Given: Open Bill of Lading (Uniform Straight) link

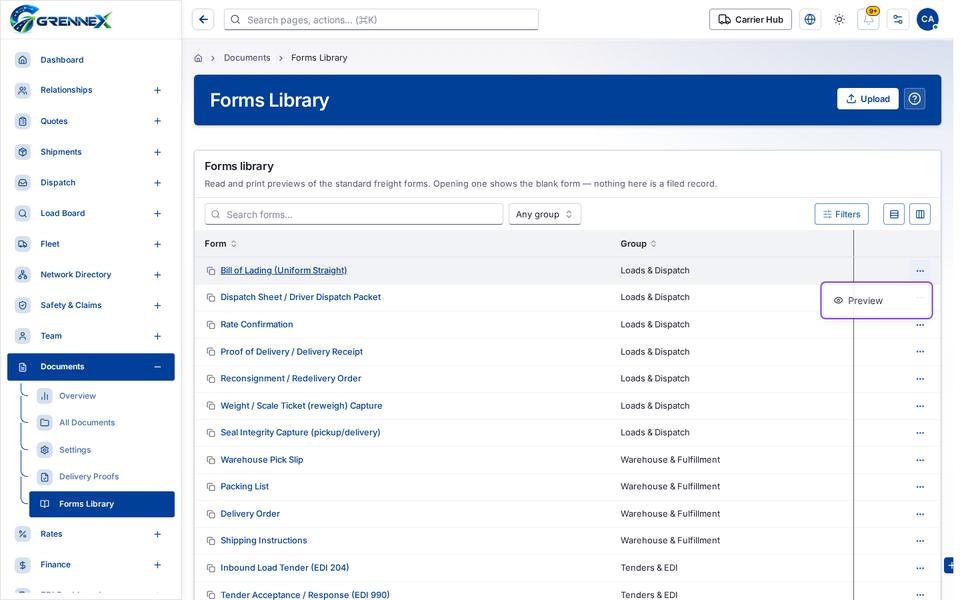Looking at the screenshot, I should click(283, 271).
